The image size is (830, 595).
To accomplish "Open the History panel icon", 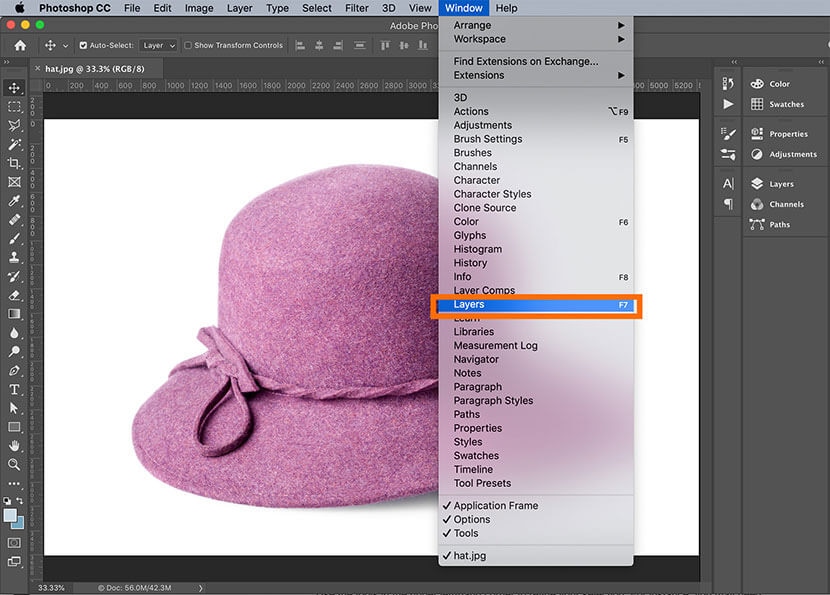I will pyautogui.click(x=728, y=84).
